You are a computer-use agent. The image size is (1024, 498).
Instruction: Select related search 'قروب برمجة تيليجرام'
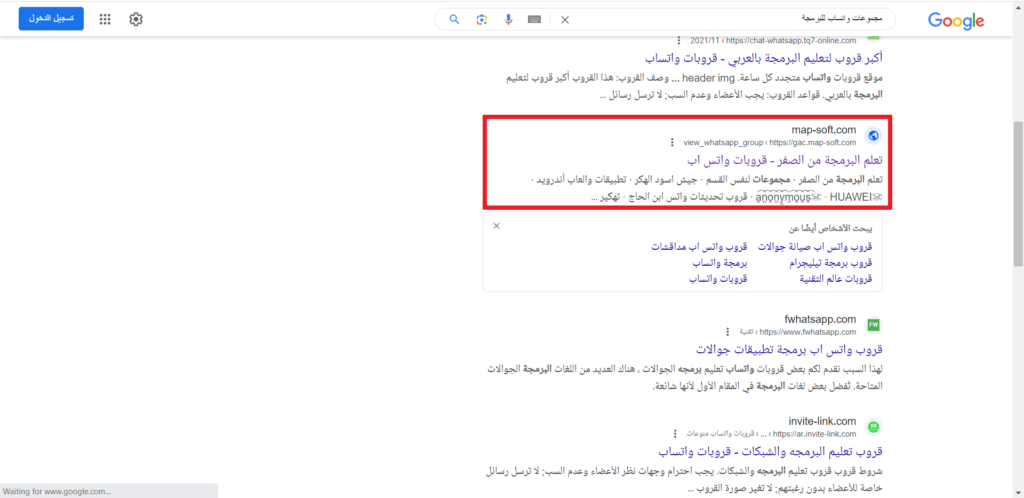(830, 263)
